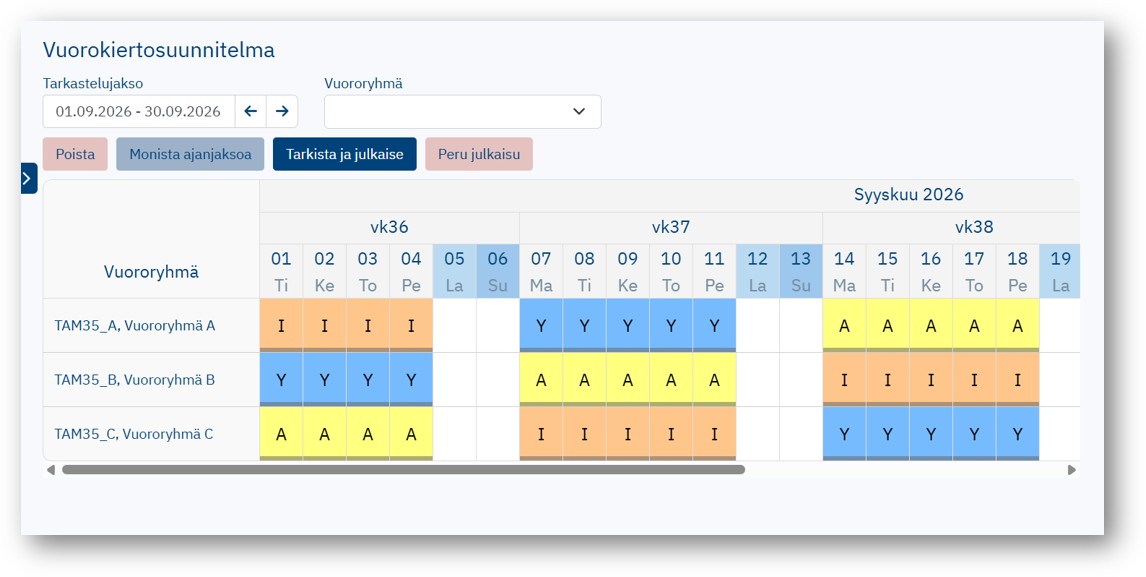Go to next review period arrow

pos(282,111)
